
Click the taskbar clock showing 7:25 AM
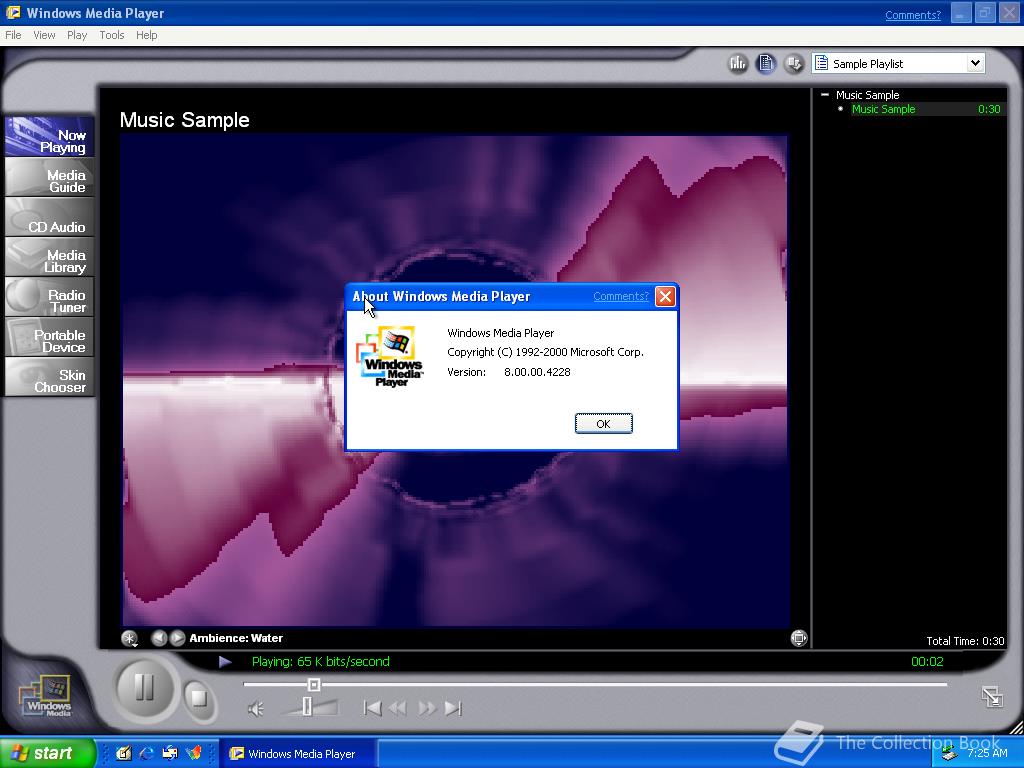[x=987, y=753]
